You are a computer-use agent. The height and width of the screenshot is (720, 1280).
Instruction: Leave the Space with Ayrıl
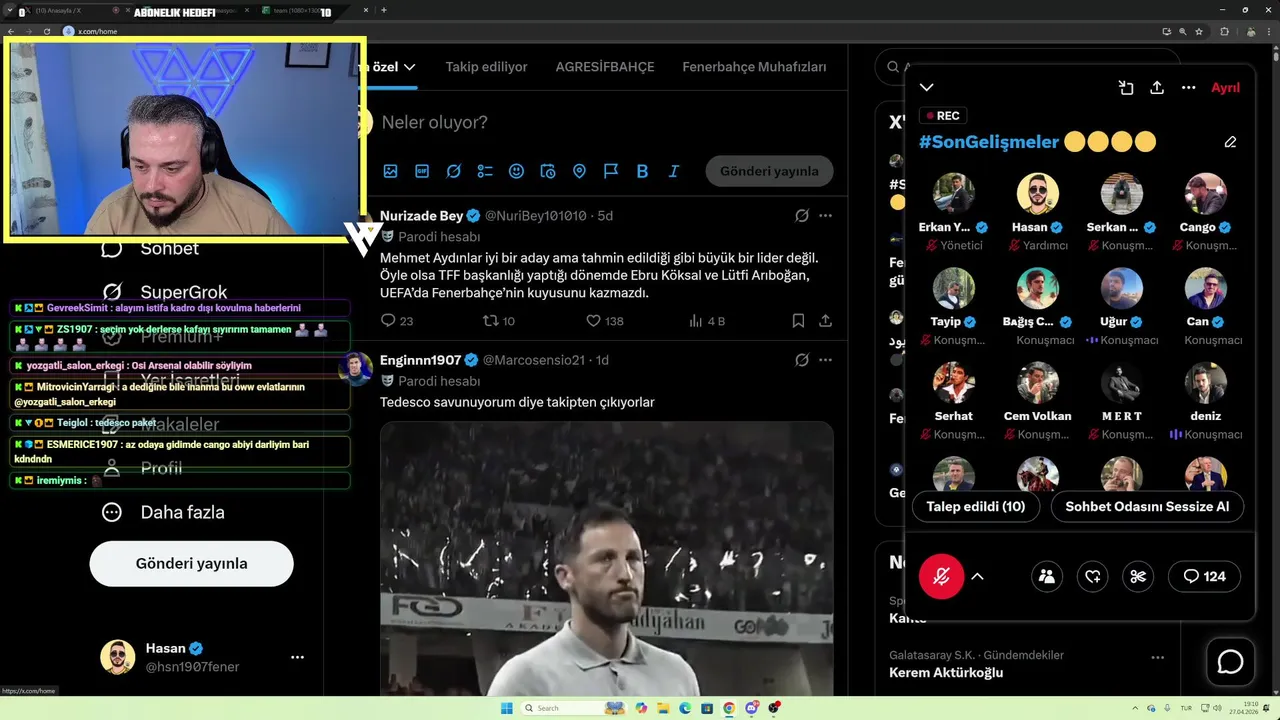1225,88
